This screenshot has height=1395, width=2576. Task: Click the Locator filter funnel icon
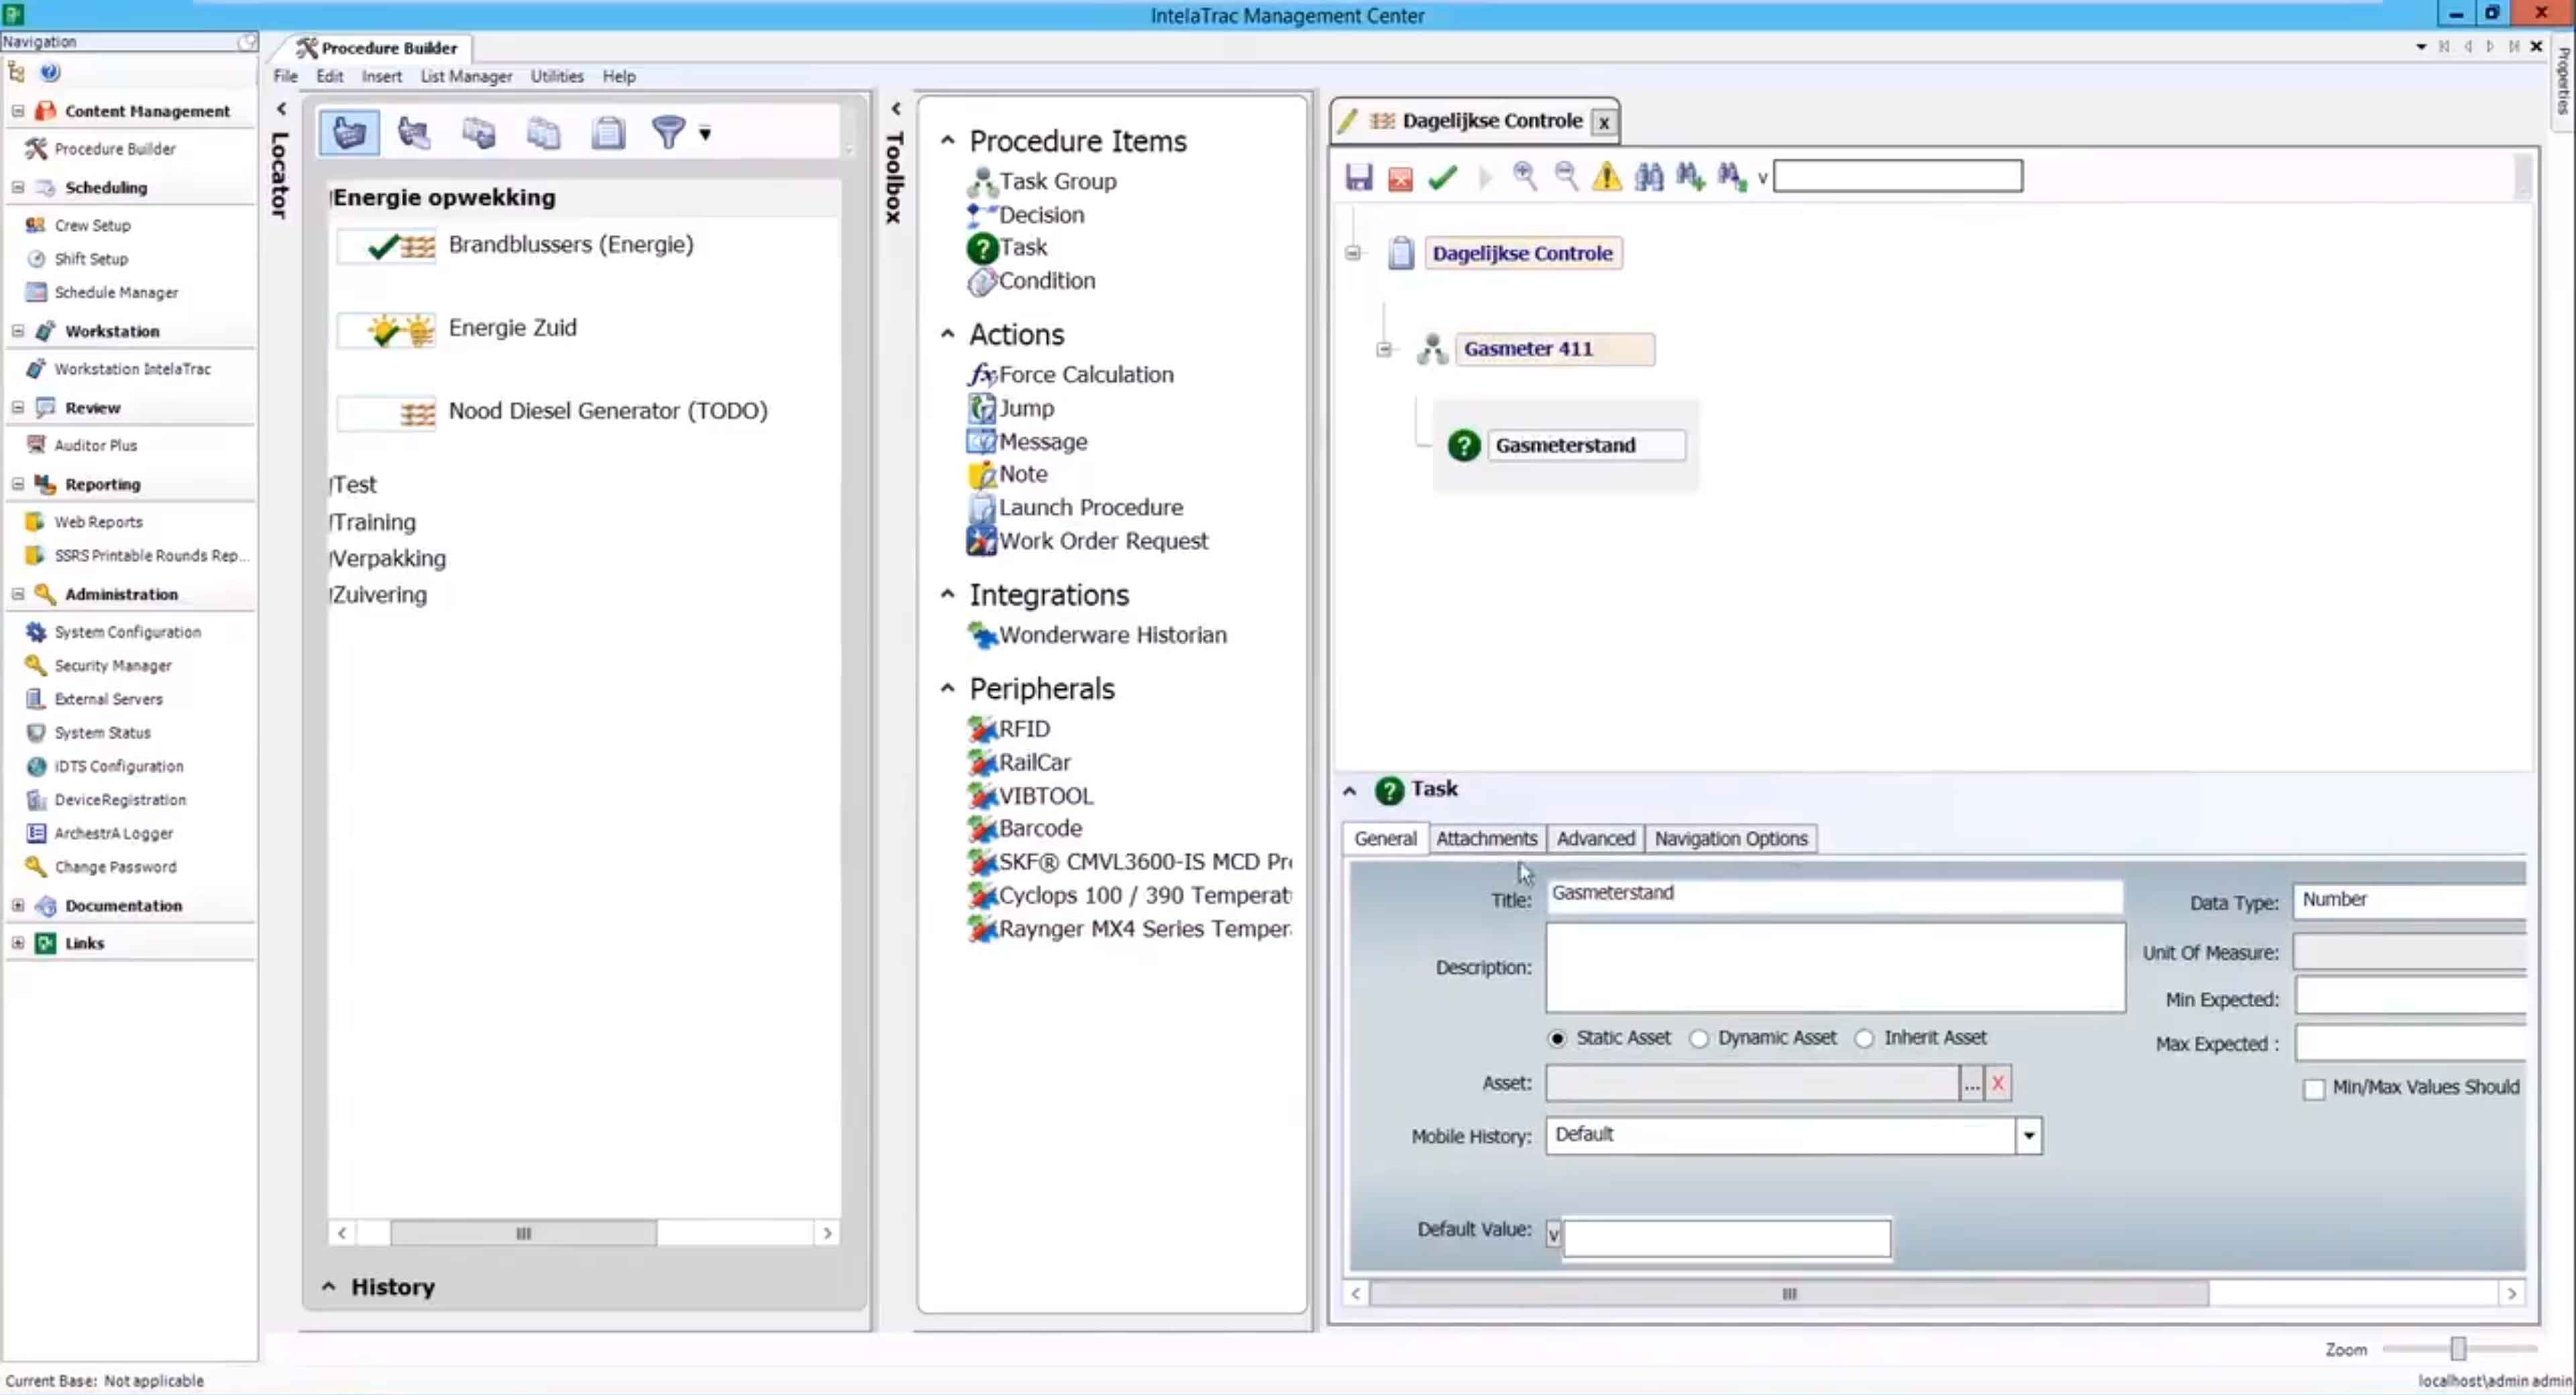point(668,132)
